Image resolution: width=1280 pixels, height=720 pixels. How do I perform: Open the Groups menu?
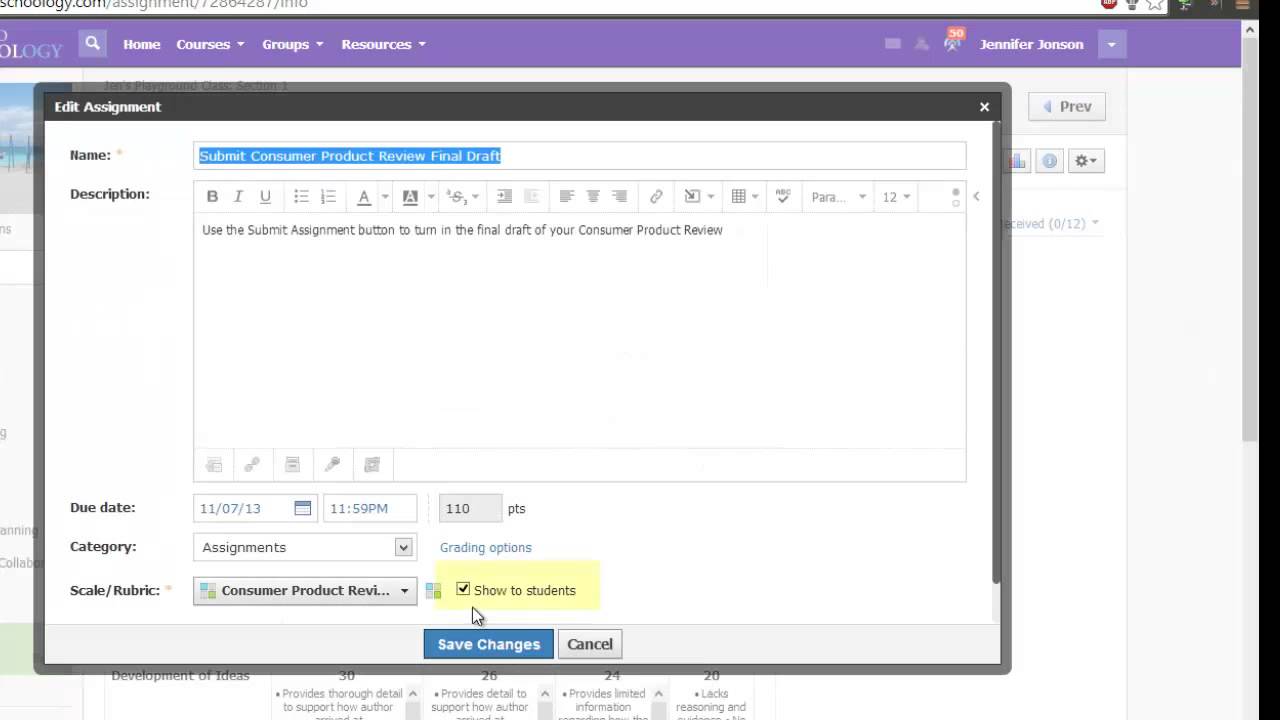click(292, 44)
